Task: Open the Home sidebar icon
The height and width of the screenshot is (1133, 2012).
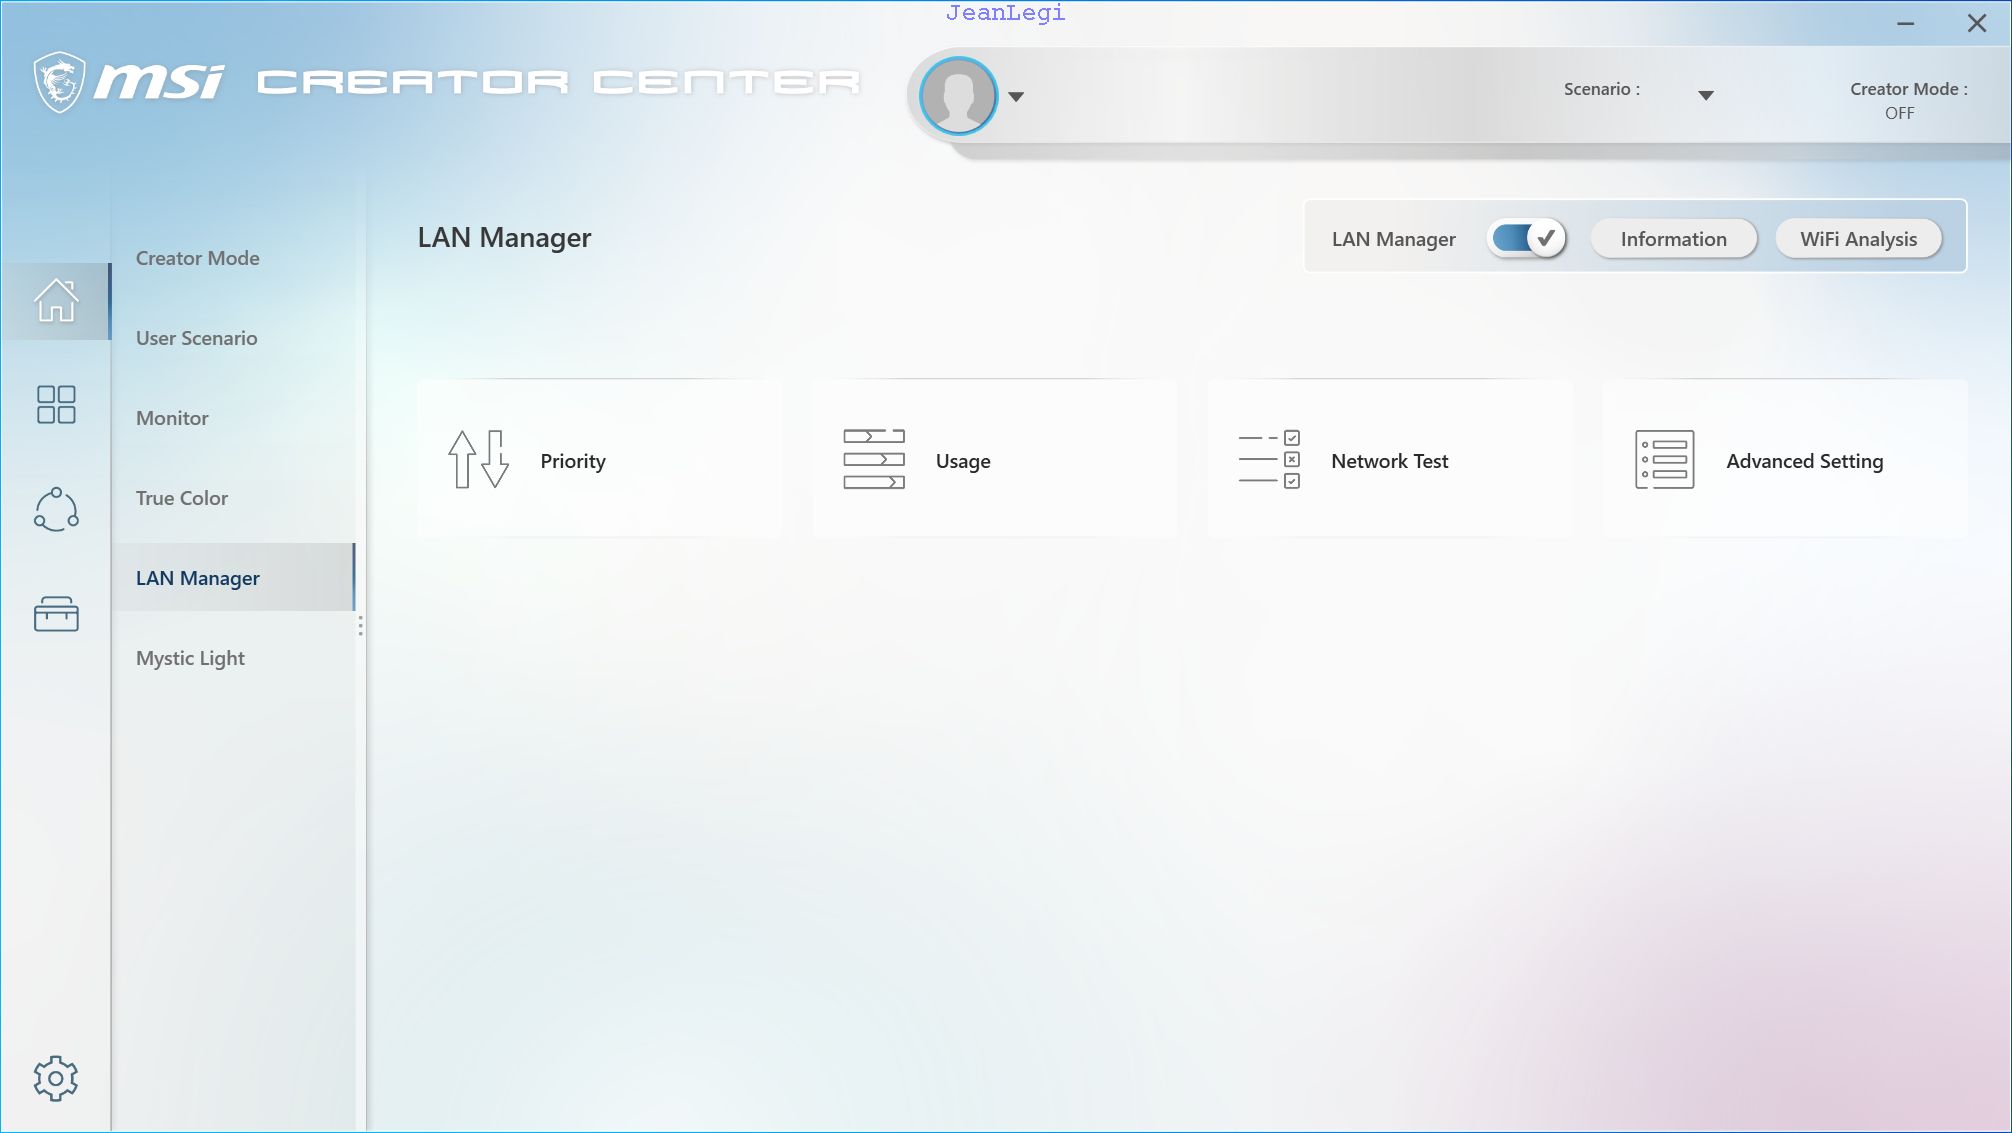Action: [x=56, y=300]
